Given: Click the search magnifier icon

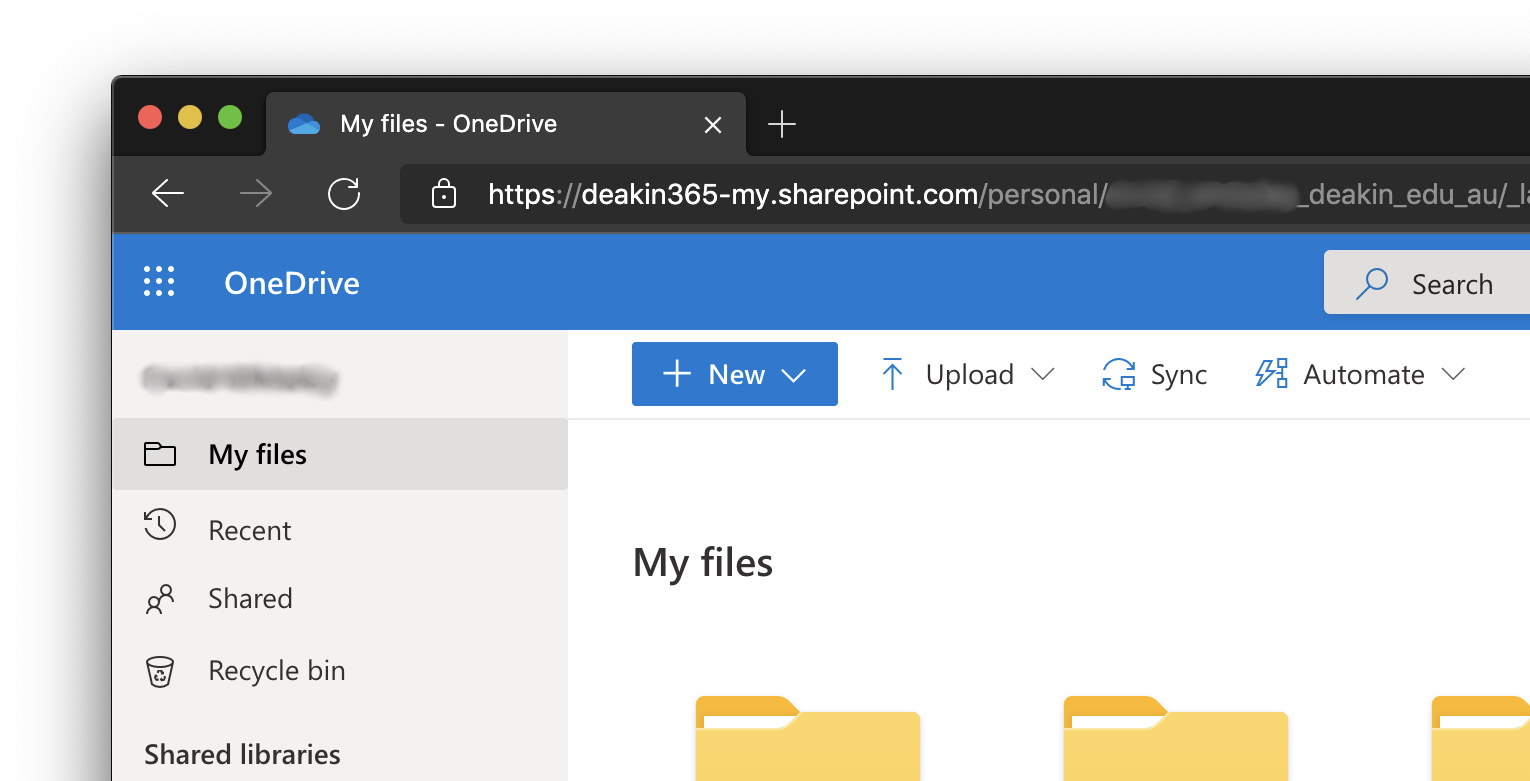Looking at the screenshot, I should click(x=1371, y=283).
